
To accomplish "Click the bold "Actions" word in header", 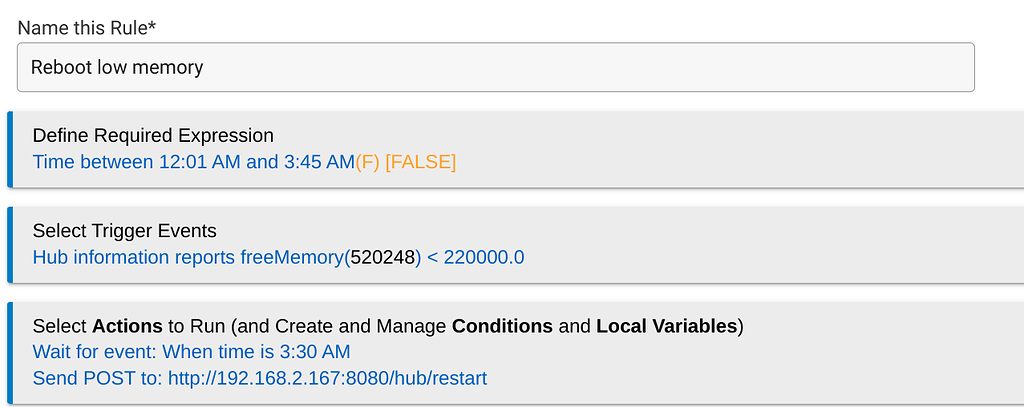I will [127, 326].
